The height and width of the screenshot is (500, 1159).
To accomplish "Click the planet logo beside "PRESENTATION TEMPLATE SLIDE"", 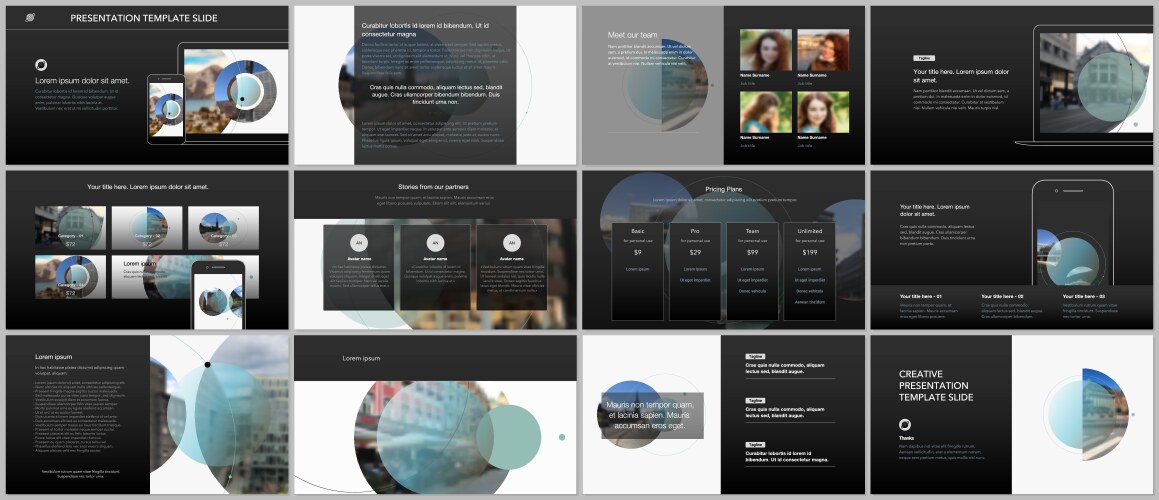I will coord(30,18).
